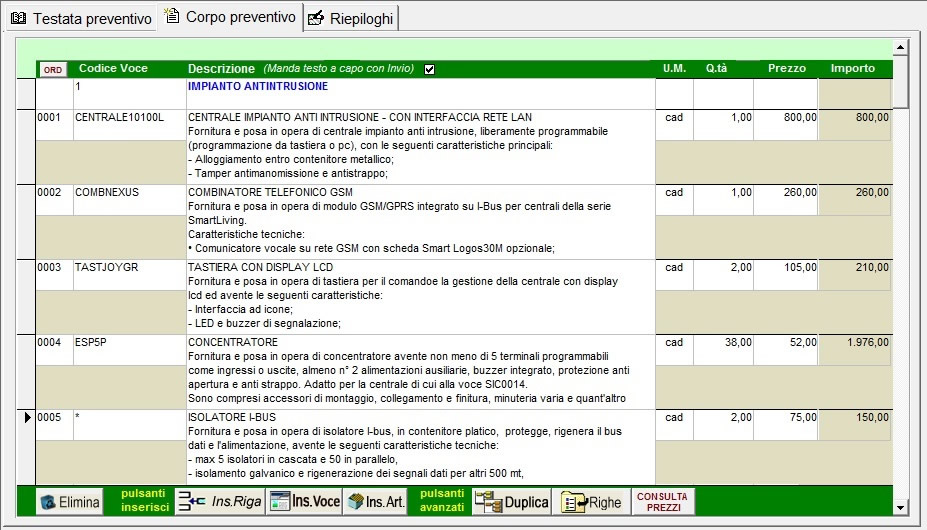Image resolution: width=927 pixels, height=530 pixels.
Task: Click the Prezzo column header
Action: (x=786, y=68)
